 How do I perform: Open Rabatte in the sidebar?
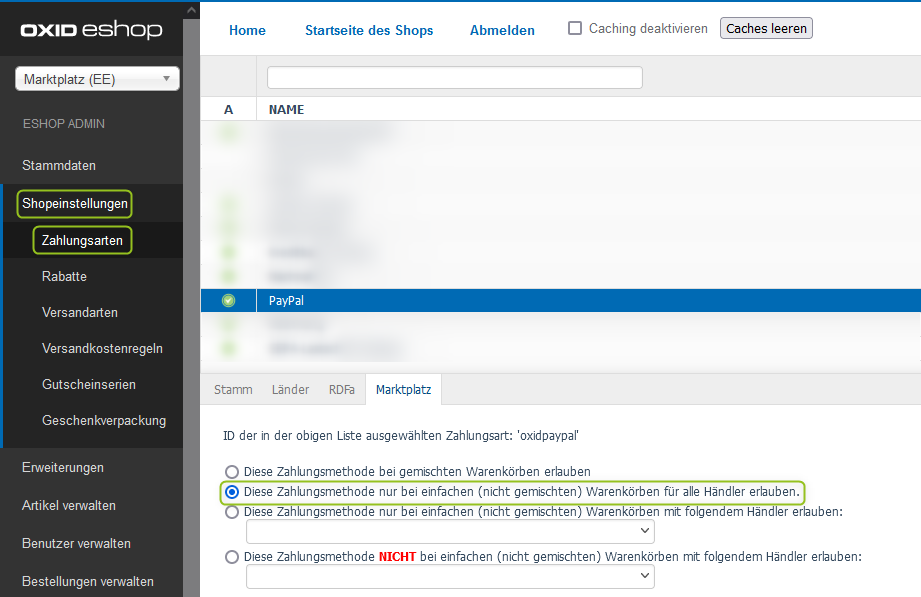click(x=64, y=277)
